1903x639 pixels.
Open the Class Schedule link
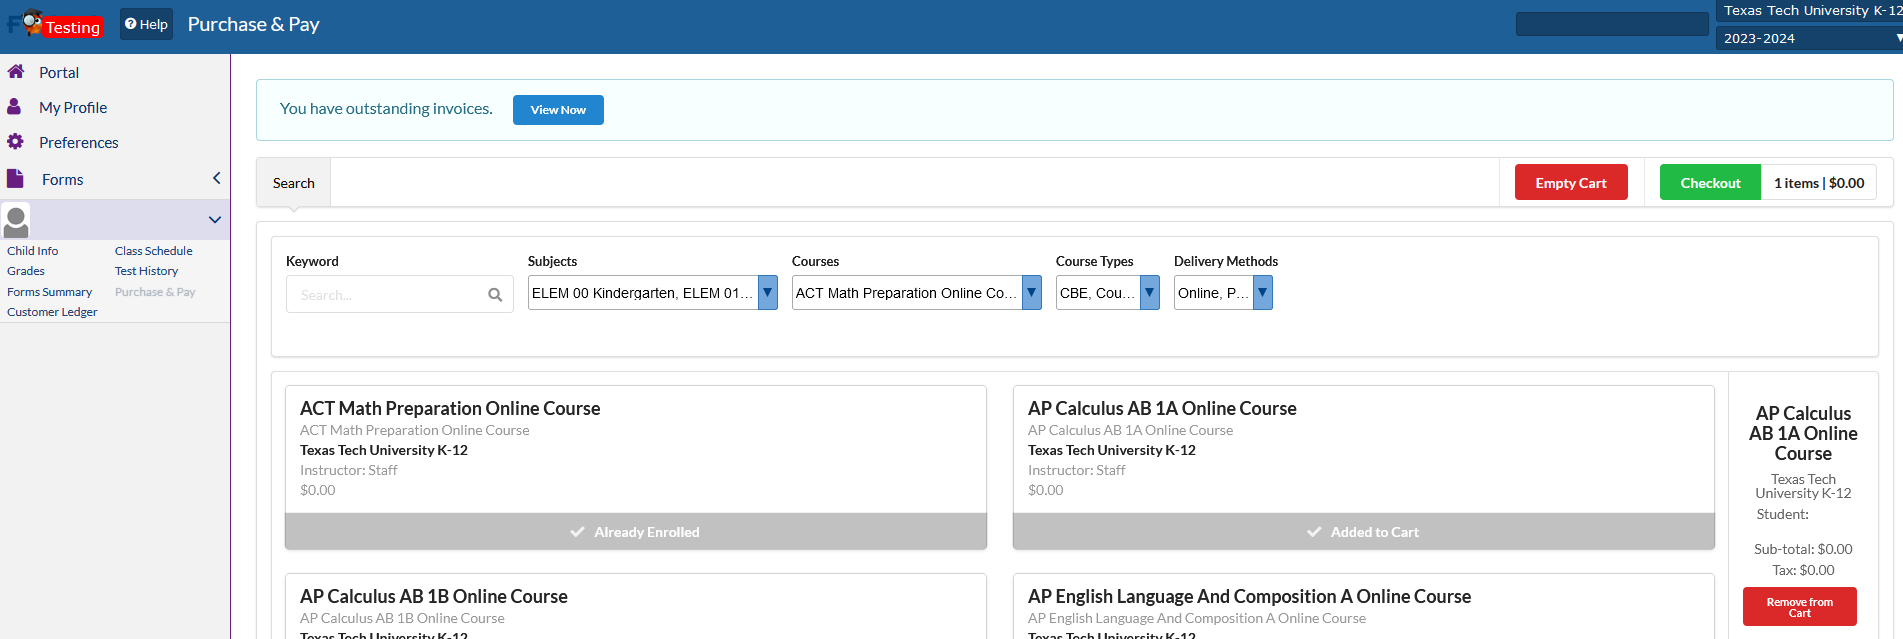pos(154,251)
